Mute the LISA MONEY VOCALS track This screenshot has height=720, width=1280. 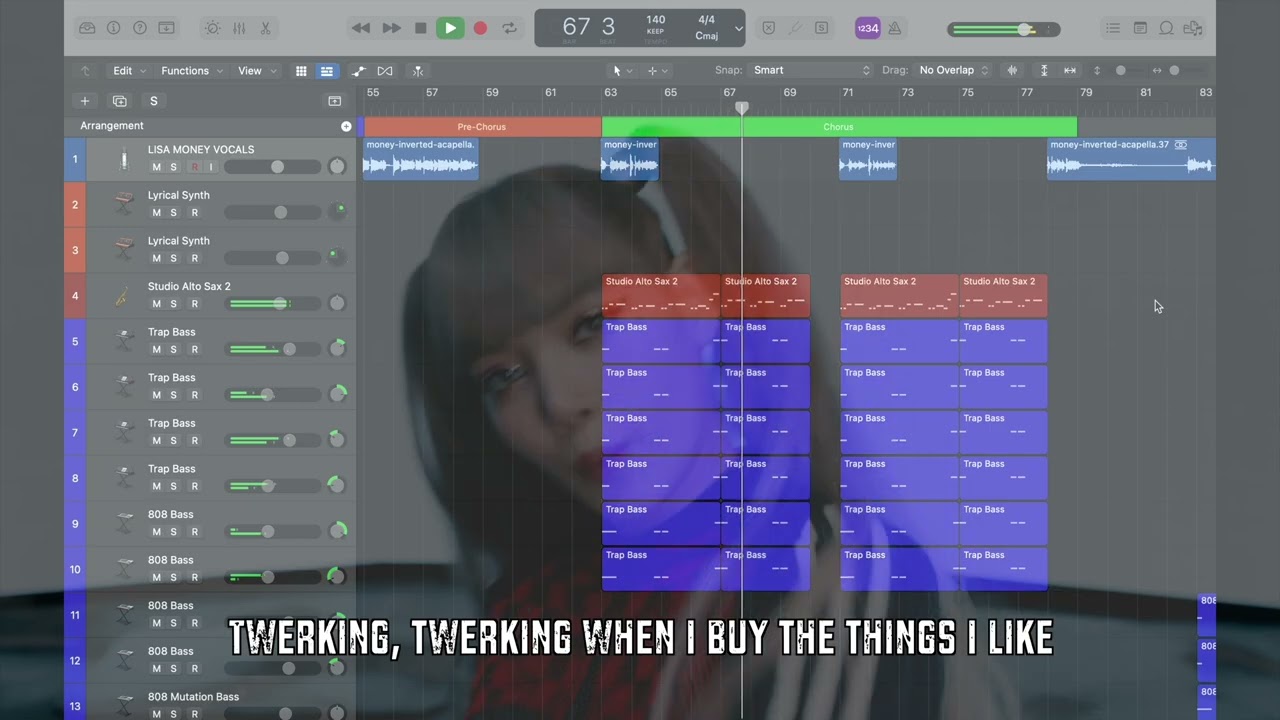point(156,167)
